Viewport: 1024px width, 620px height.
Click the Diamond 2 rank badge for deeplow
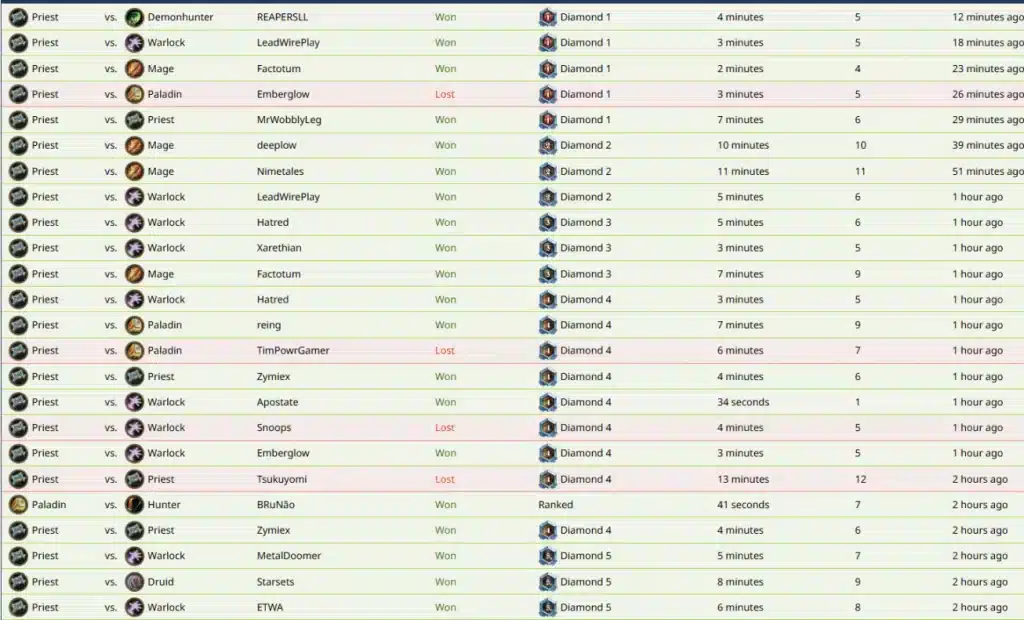(x=547, y=145)
